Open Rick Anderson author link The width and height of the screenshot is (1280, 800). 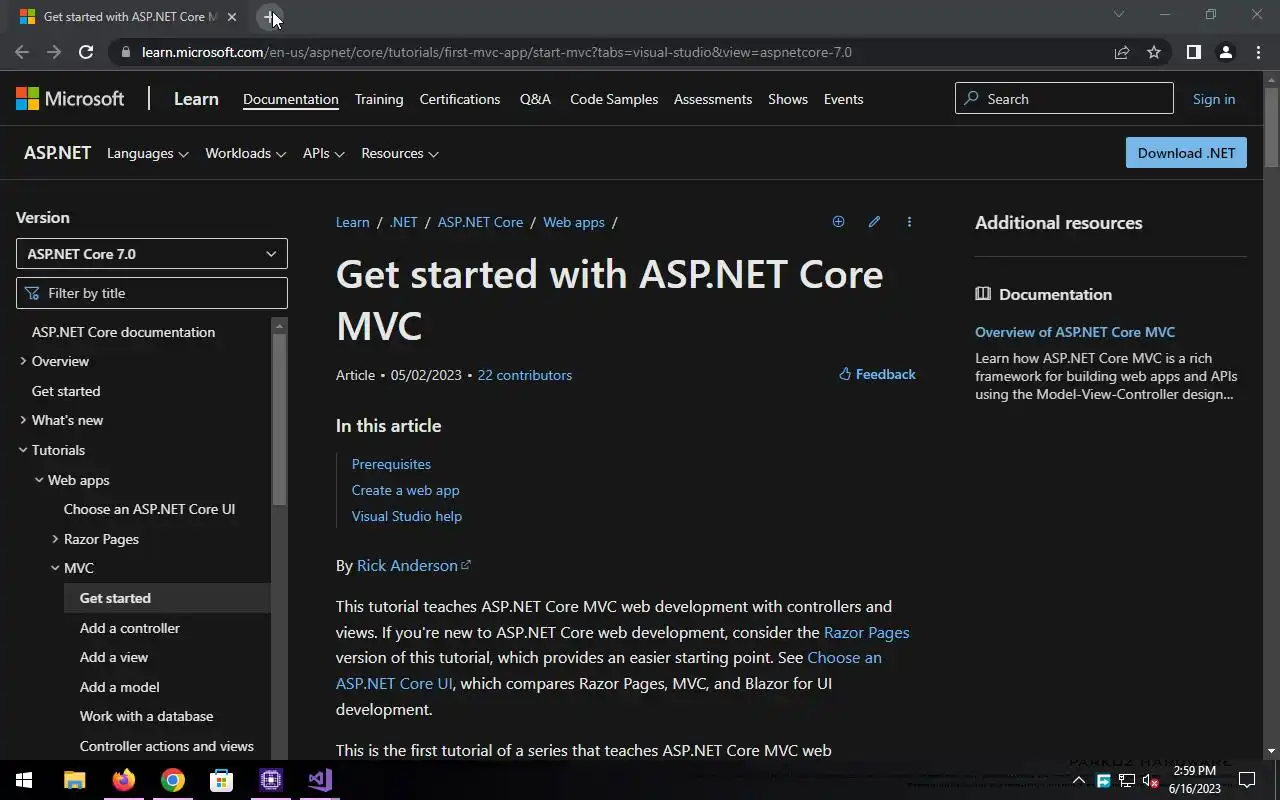(x=413, y=565)
